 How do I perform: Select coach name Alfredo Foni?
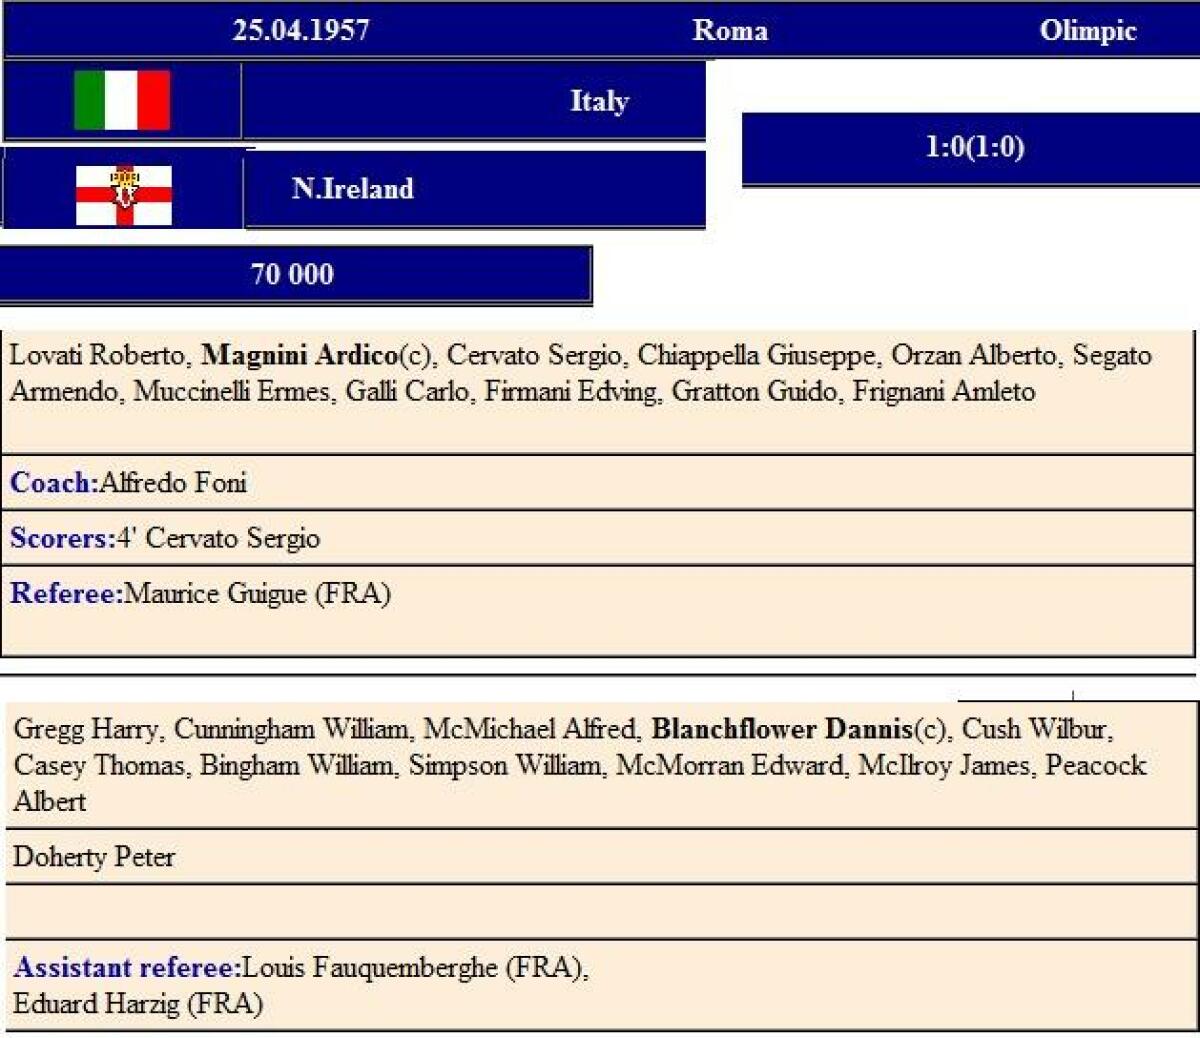173,483
